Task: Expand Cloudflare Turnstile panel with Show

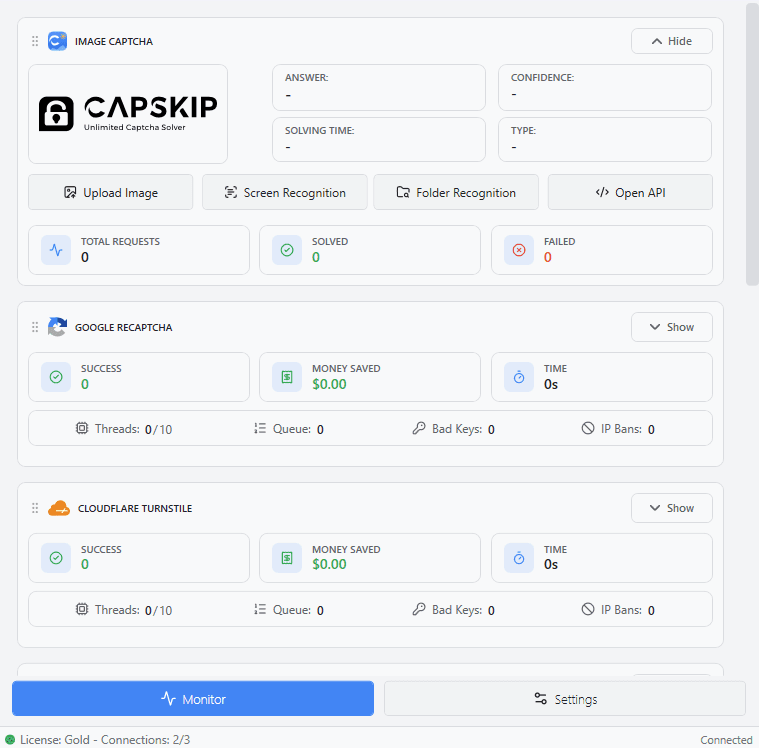Action: tap(671, 508)
